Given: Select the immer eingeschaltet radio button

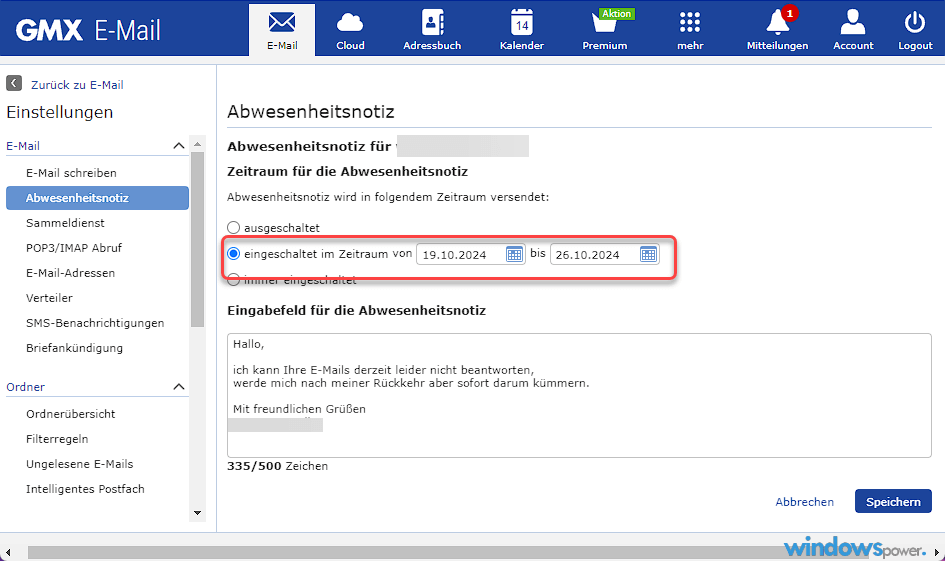Looking at the screenshot, I should click(233, 280).
